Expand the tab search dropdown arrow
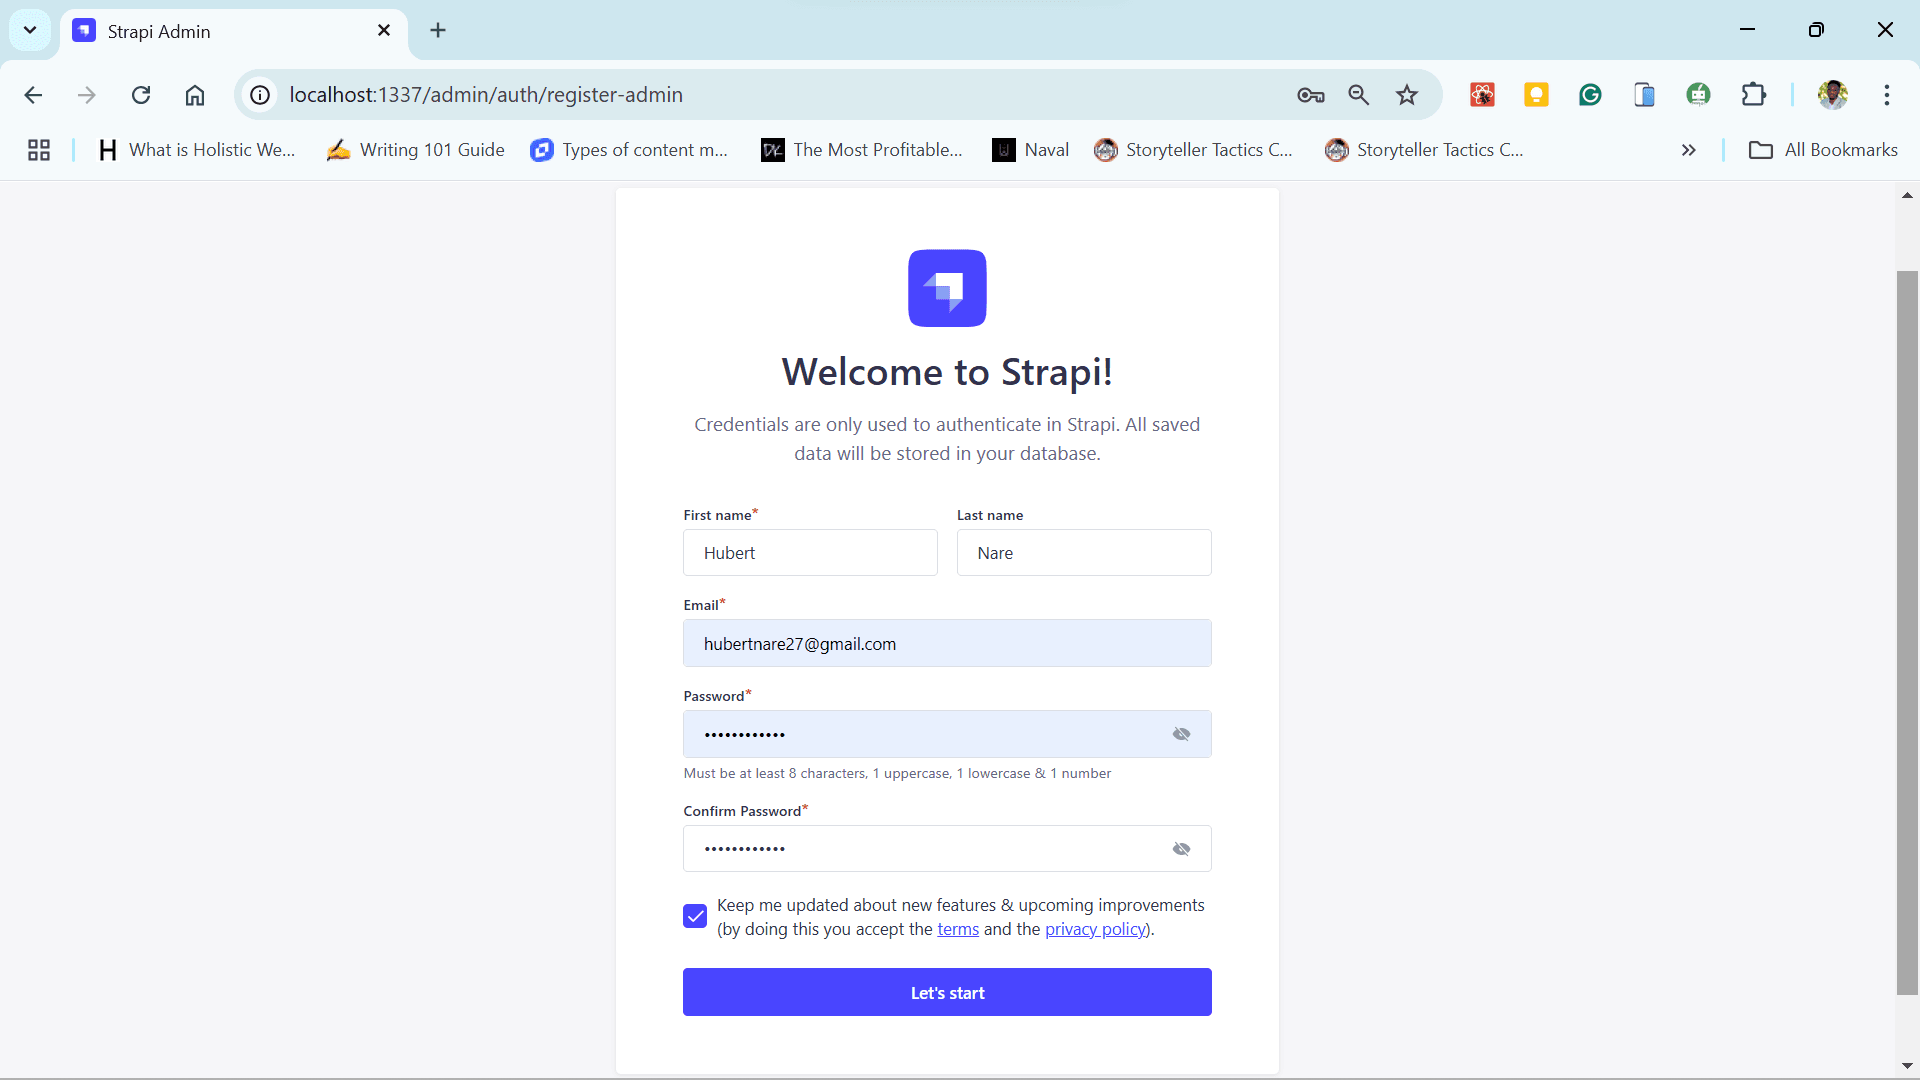 click(30, 30)
